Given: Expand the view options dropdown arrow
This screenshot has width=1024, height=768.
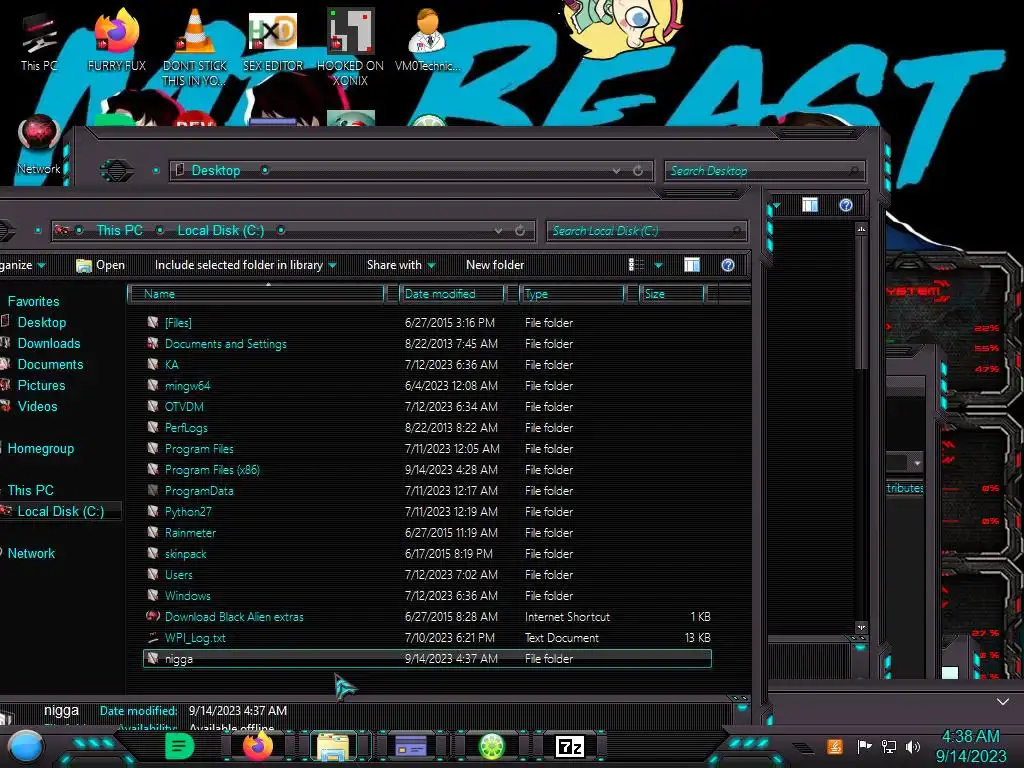Looking at the screenshot, I should (658, 265).
